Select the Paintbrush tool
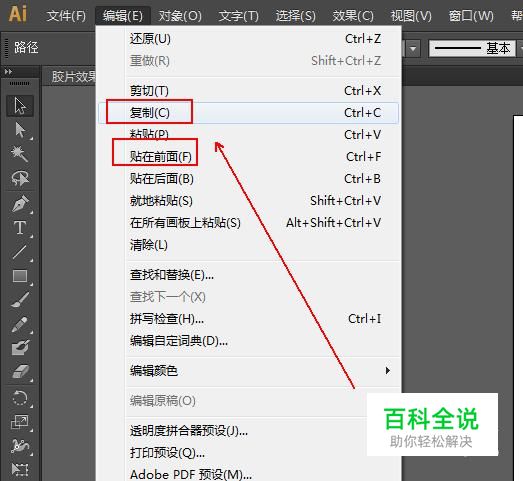This screenshot has height=481, width=523. click(20, 300)
